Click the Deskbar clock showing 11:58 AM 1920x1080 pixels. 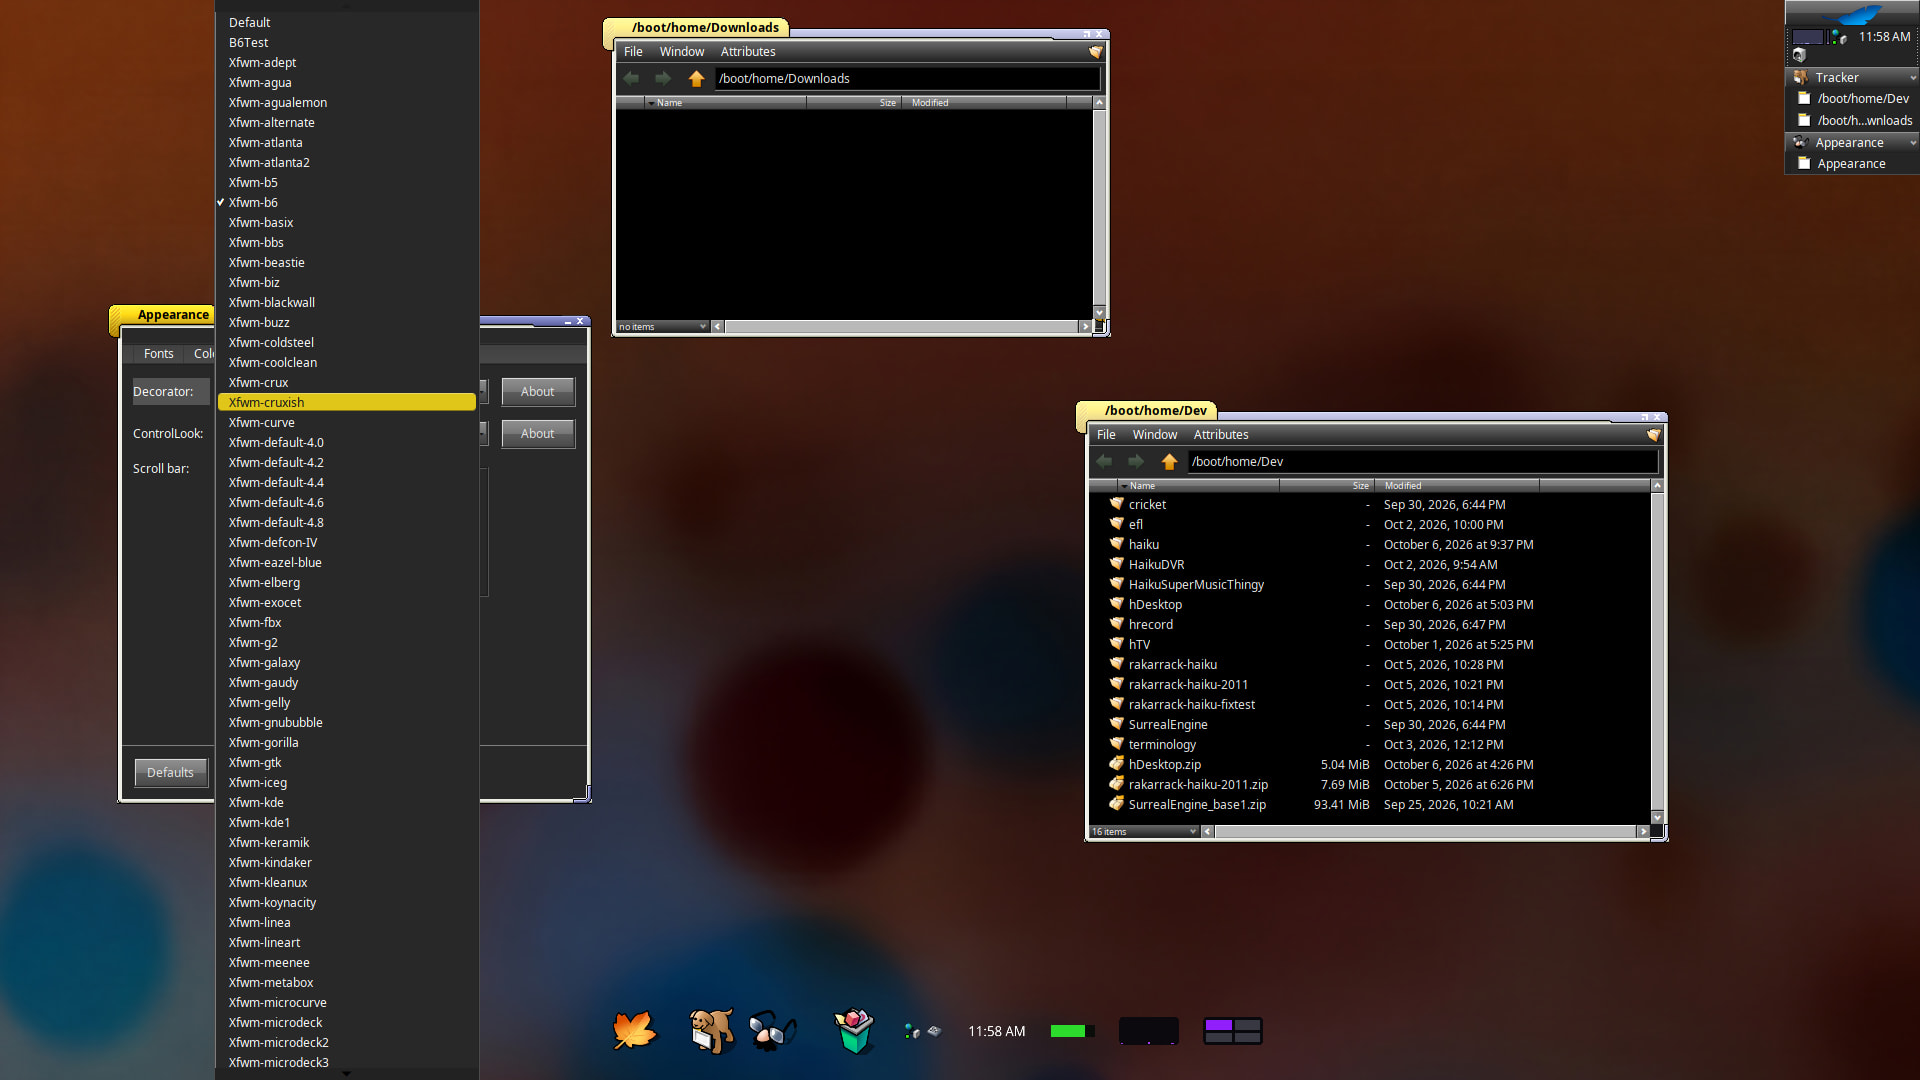click(1884, 37)
